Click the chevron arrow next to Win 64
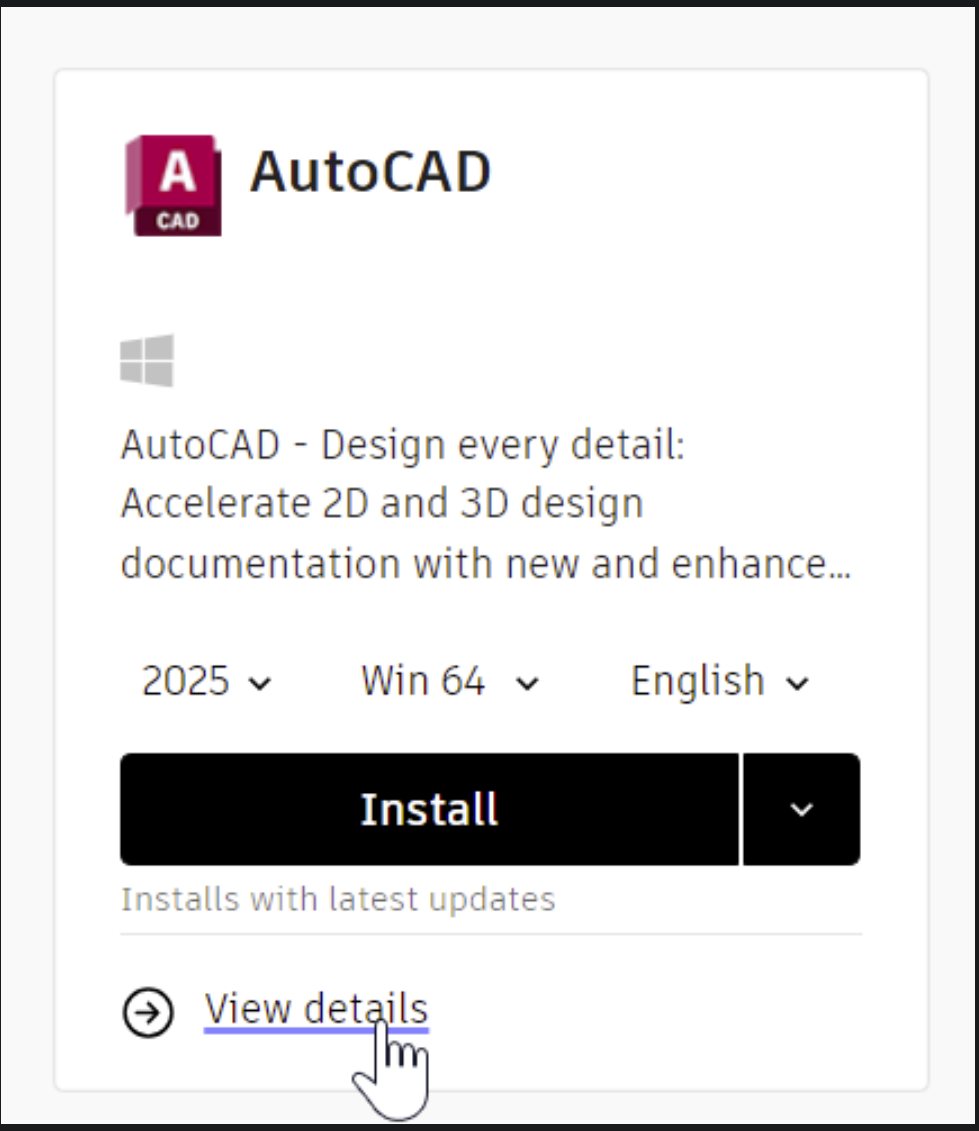 (x=527, y=684)
